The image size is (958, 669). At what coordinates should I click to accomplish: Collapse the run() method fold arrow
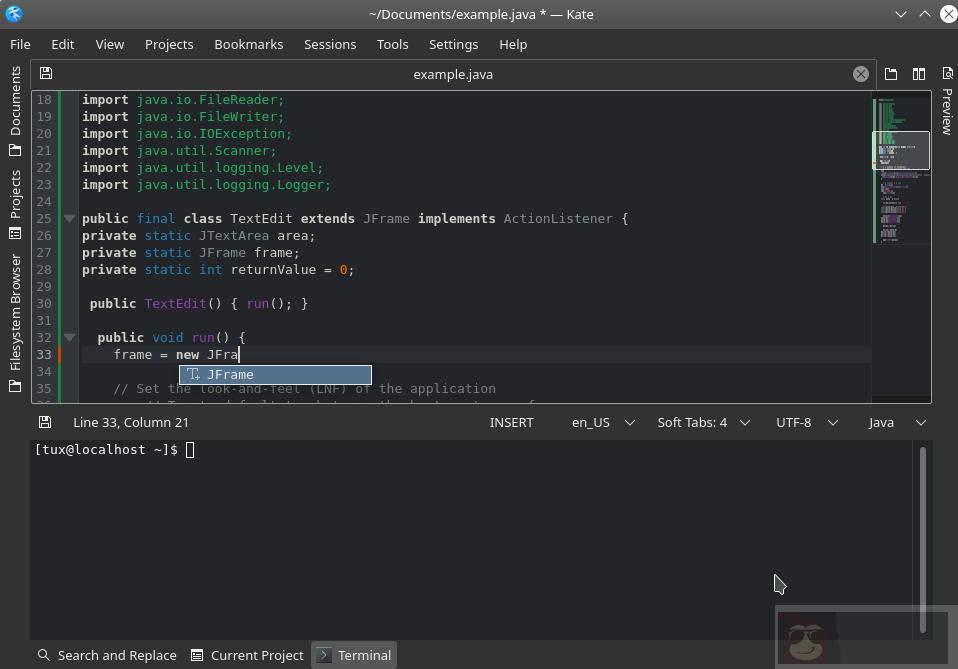69,337
